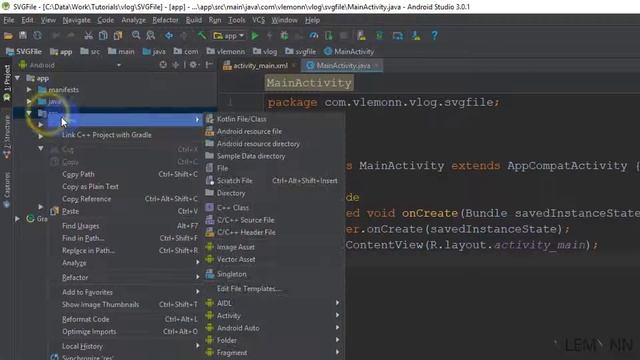Choose Link C++ Project with Gradle
The width and height of the screenshot is (640, 360).
tap(107, 135)
